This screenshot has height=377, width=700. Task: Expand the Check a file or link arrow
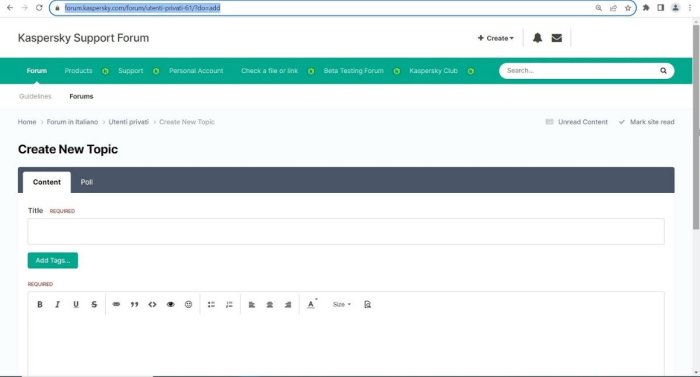pyautogui.click(x=311, y=71)
